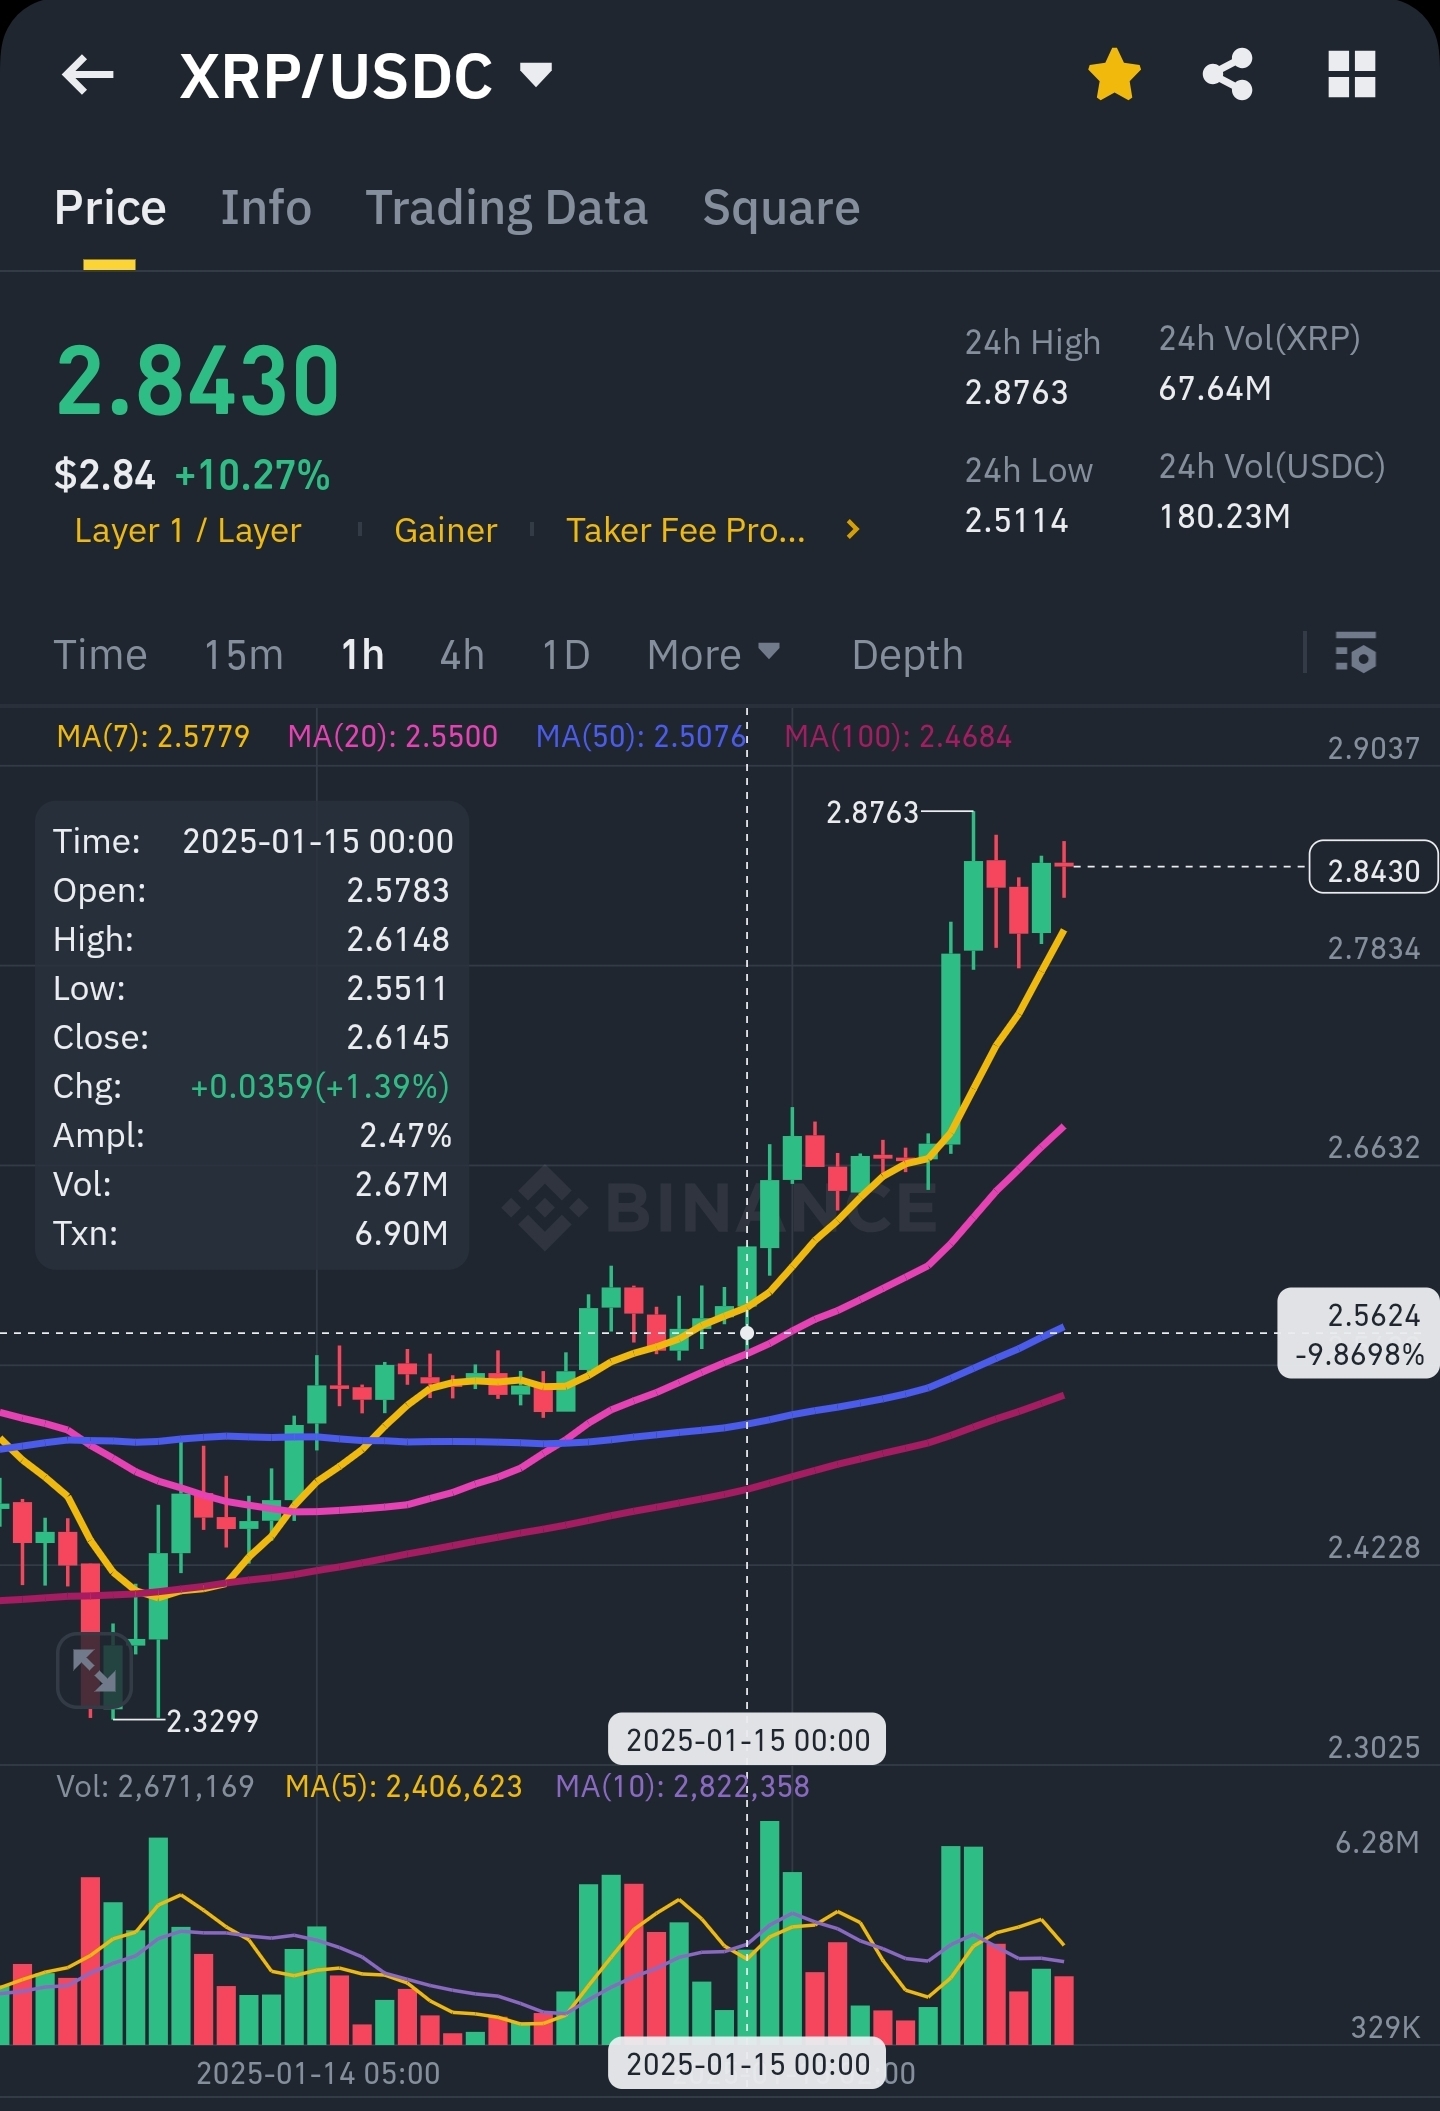Tap the Vol: 2.67M row in candle tooltip
This screenshot has width=1440, height=2111.
[251, 1184]
